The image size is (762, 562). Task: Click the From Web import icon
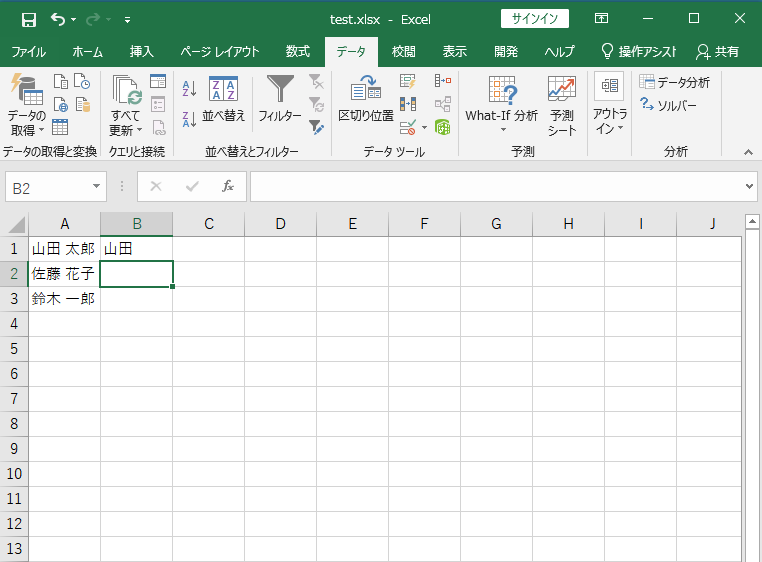click(61, 105)
